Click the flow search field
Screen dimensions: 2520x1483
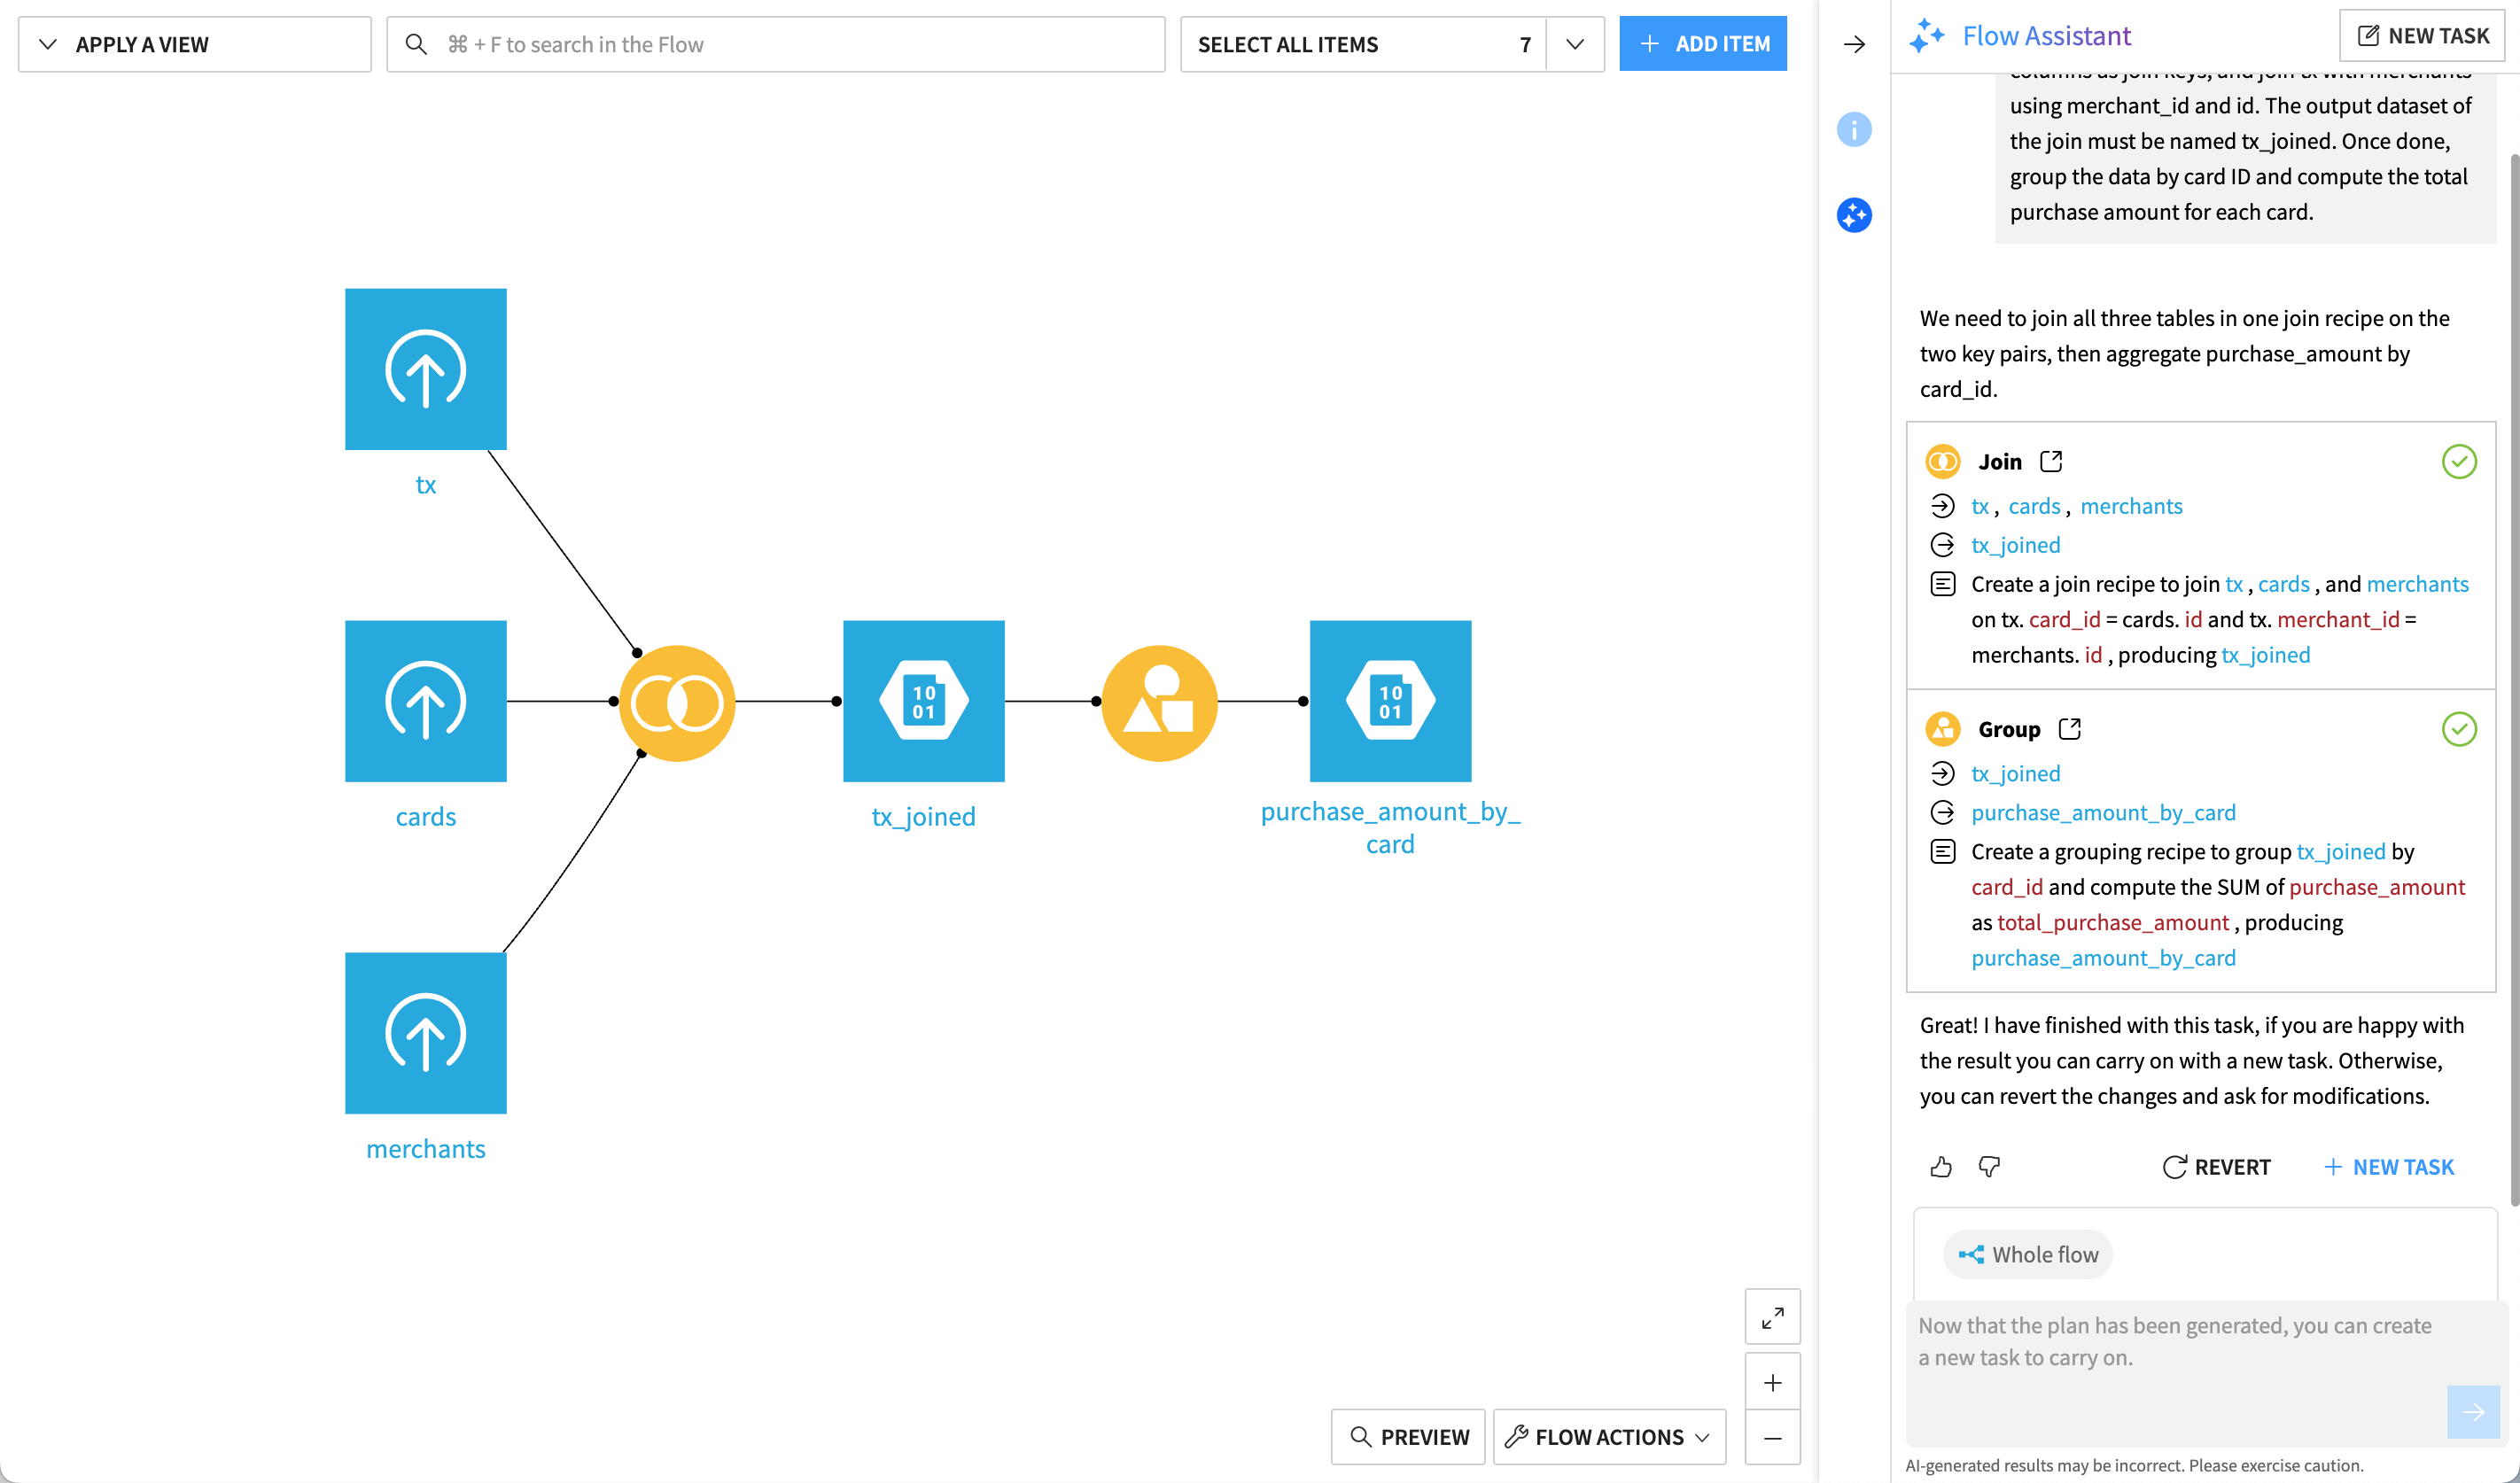tap(775, 44)
